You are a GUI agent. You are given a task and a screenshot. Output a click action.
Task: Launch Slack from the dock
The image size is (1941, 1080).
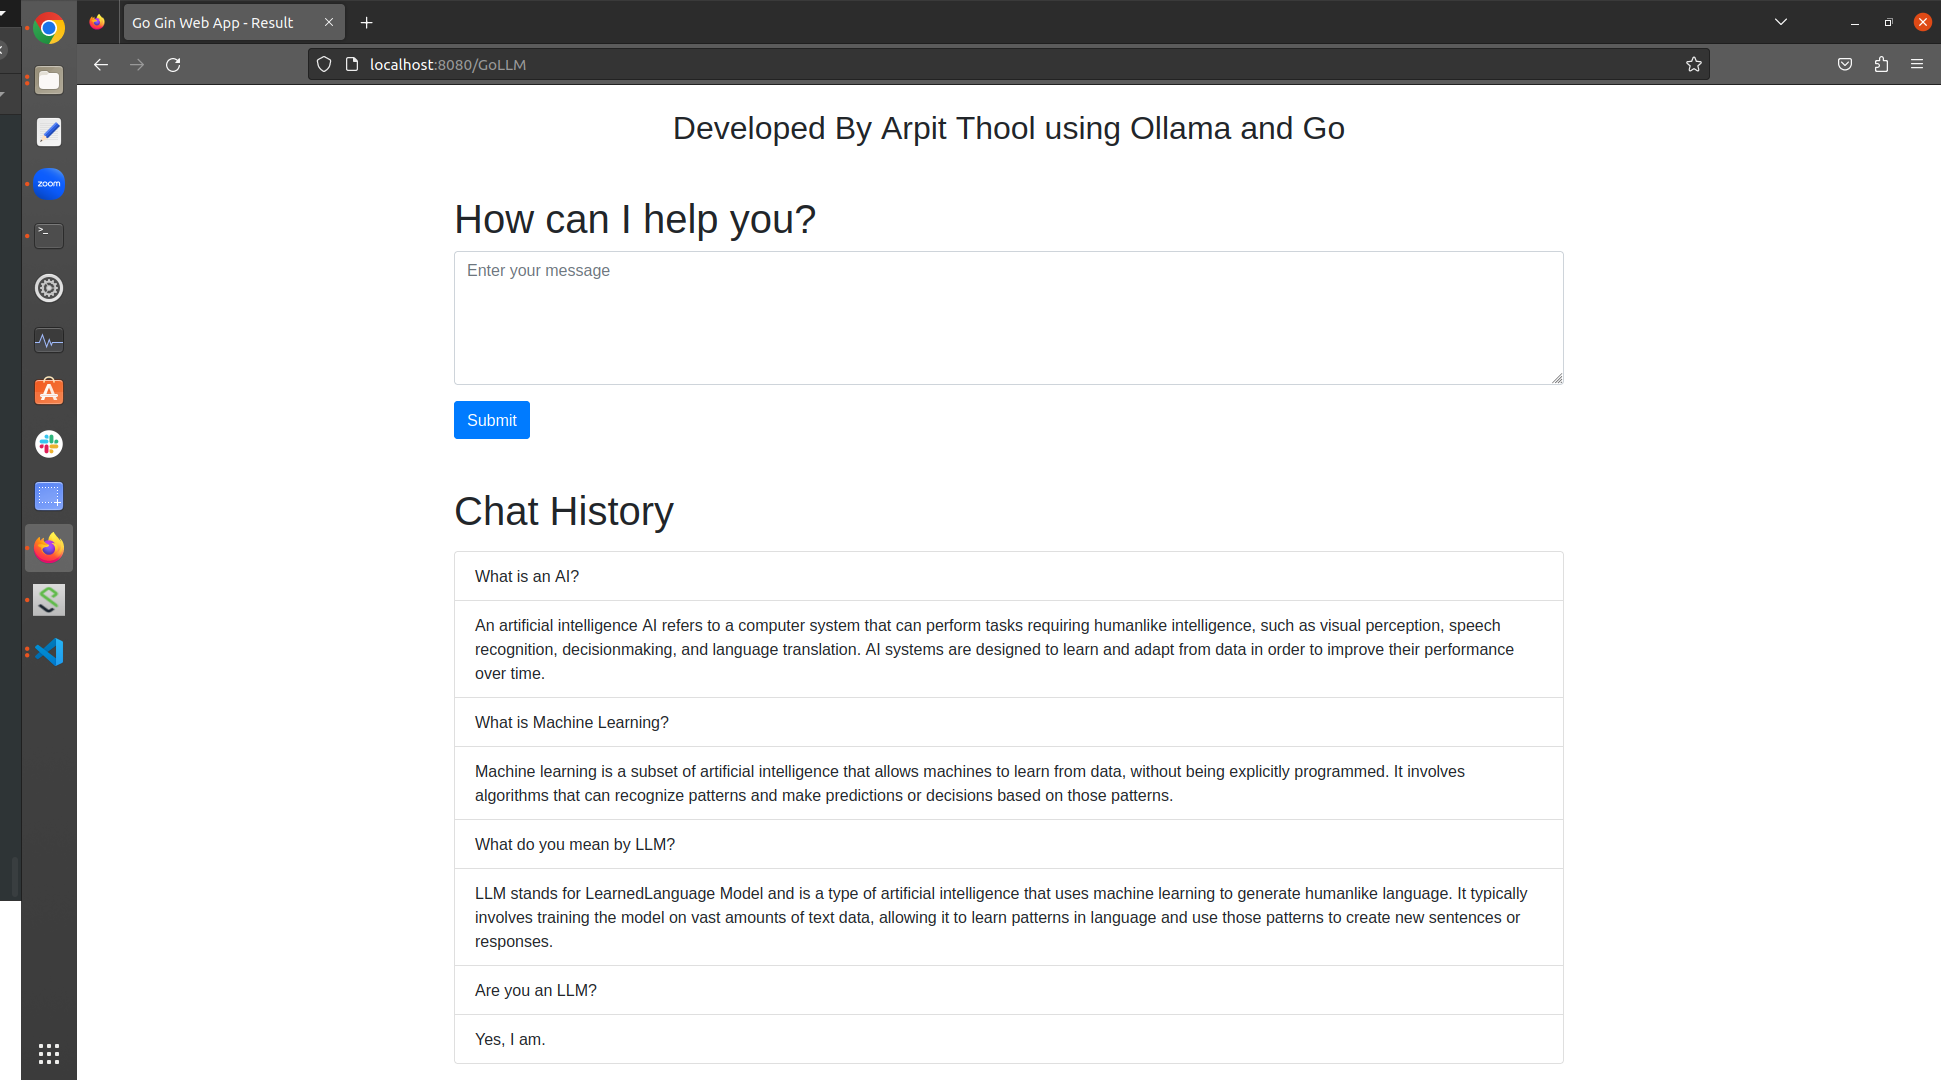pos(48,443)
